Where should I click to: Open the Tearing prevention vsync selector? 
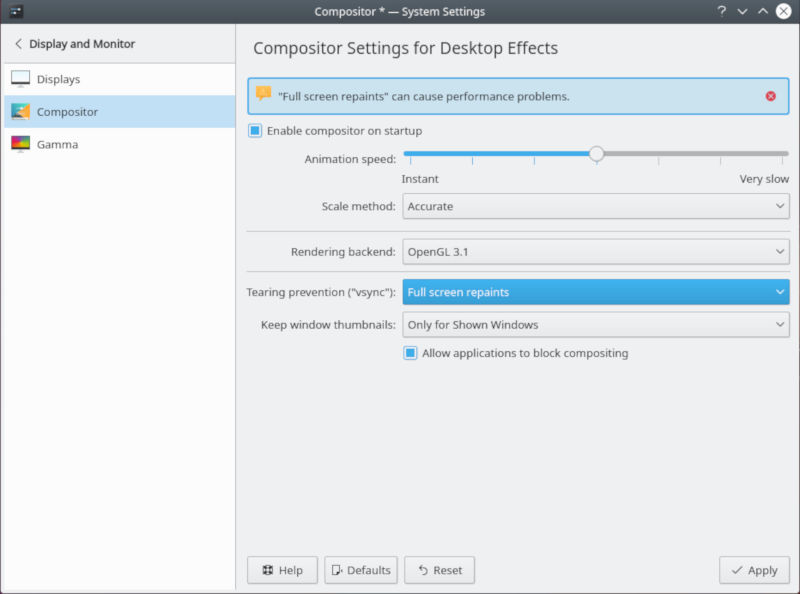point(596,291)
